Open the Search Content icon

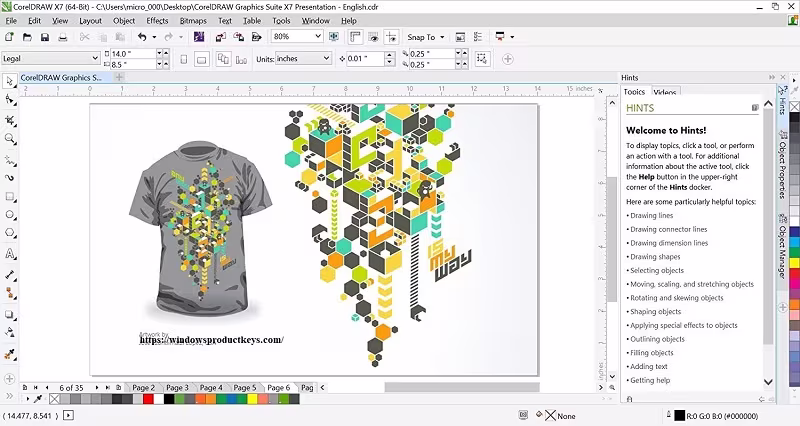[x=199, y=37]
